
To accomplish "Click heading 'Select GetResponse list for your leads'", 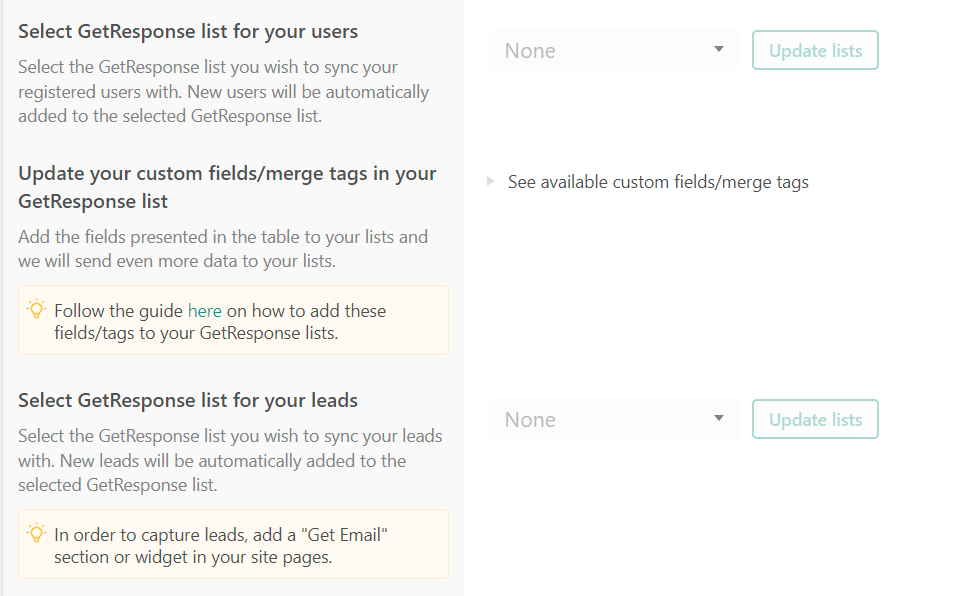I will (188, 401).
